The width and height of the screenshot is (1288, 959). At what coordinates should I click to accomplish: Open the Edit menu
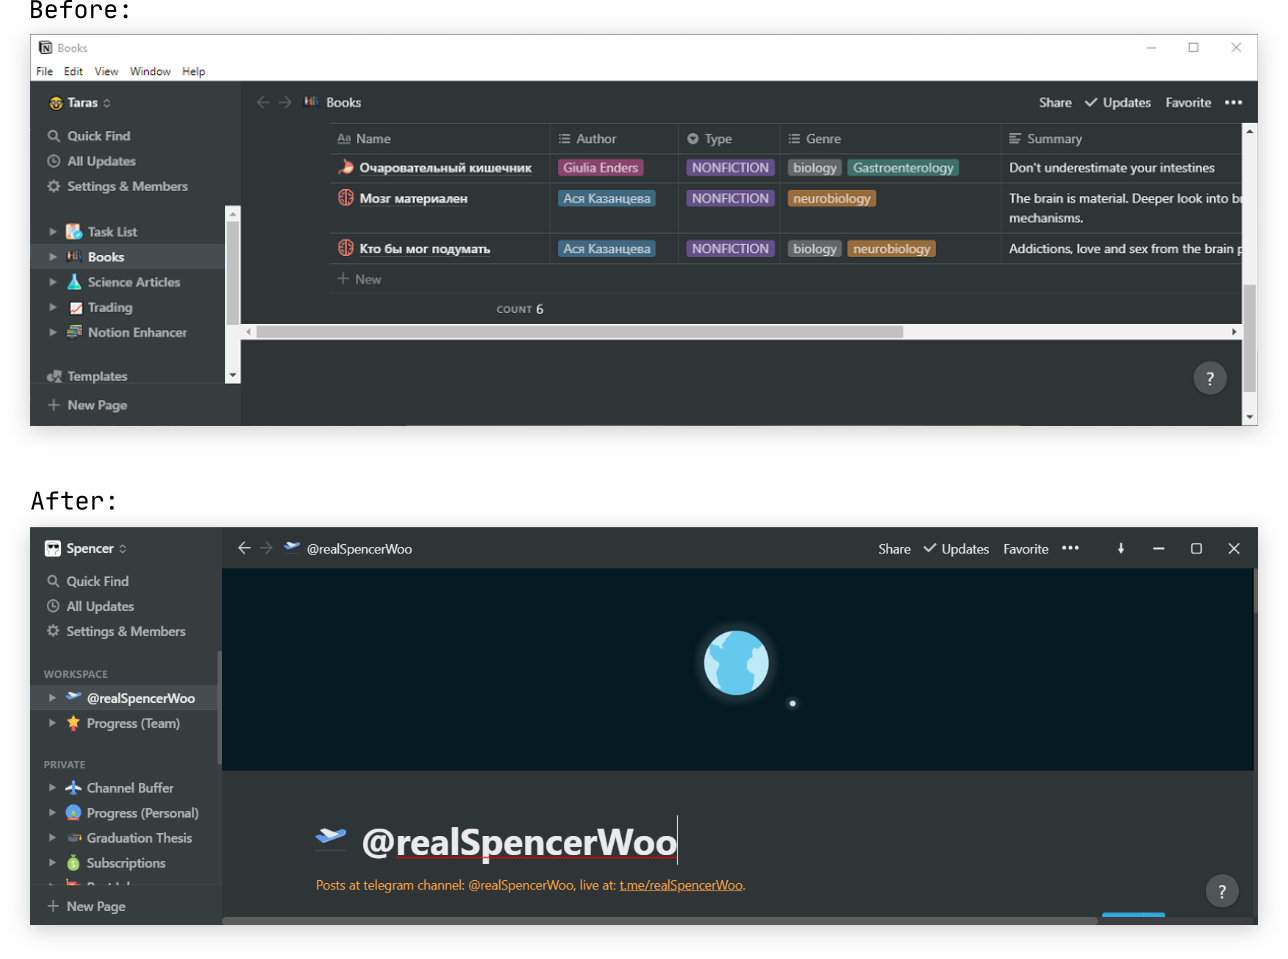click(x=73, y=72)
